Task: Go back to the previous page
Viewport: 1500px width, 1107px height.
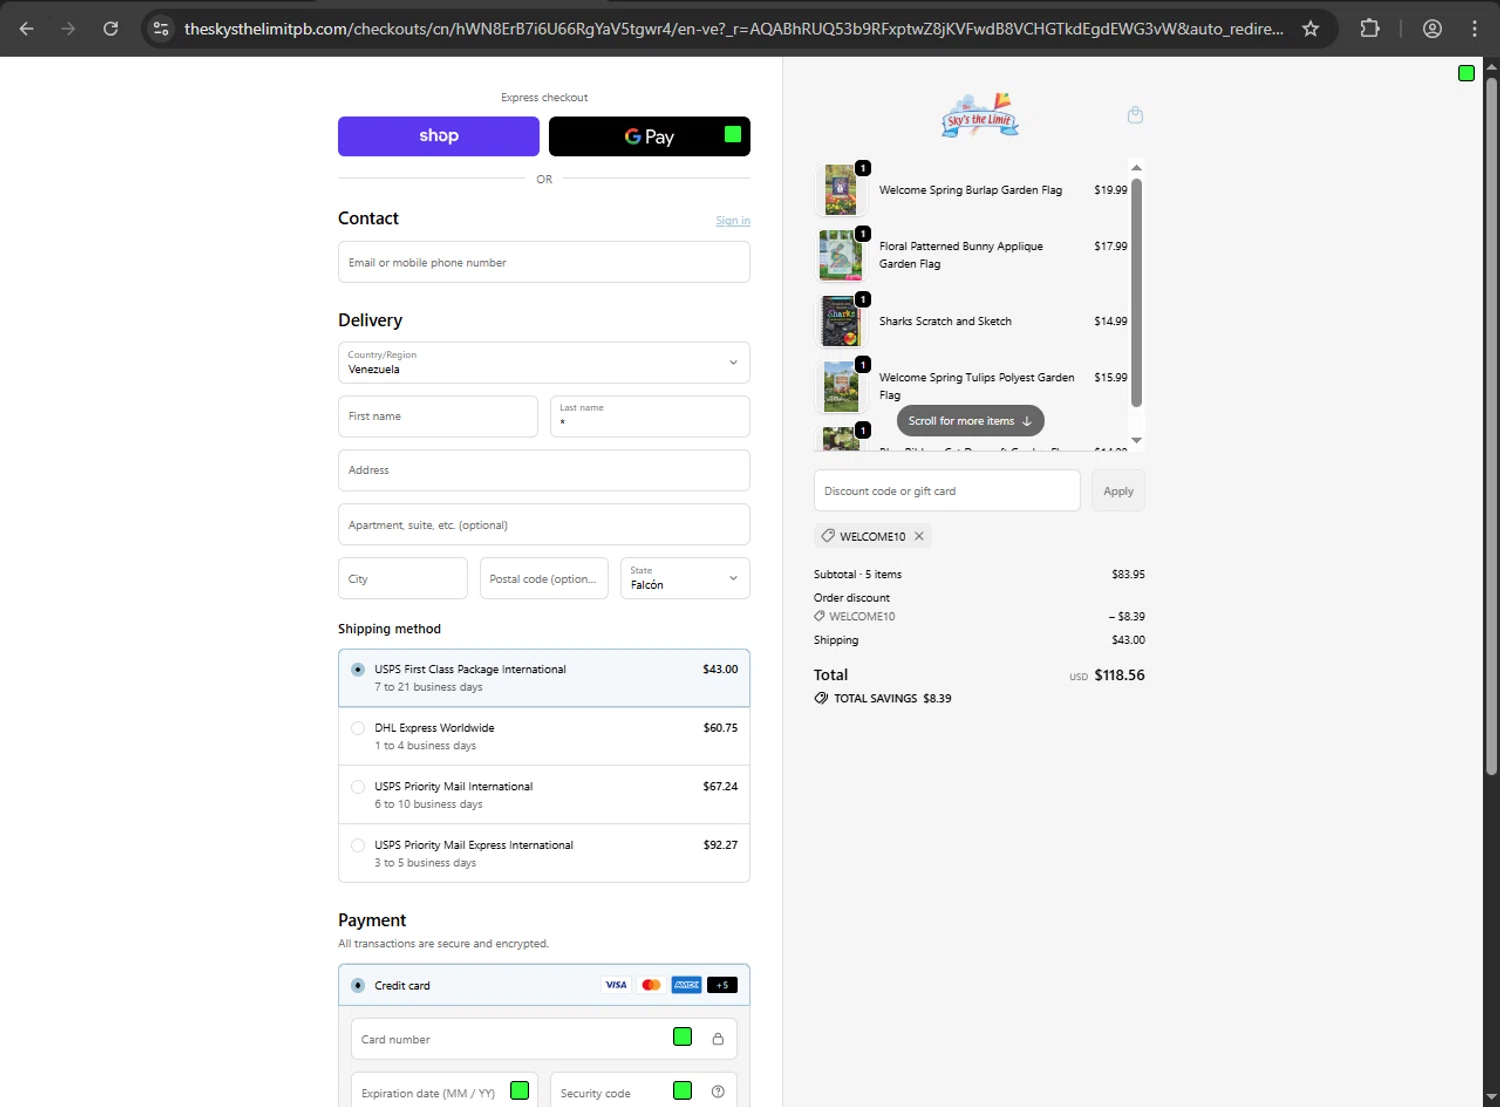Action: pos(27,28)
